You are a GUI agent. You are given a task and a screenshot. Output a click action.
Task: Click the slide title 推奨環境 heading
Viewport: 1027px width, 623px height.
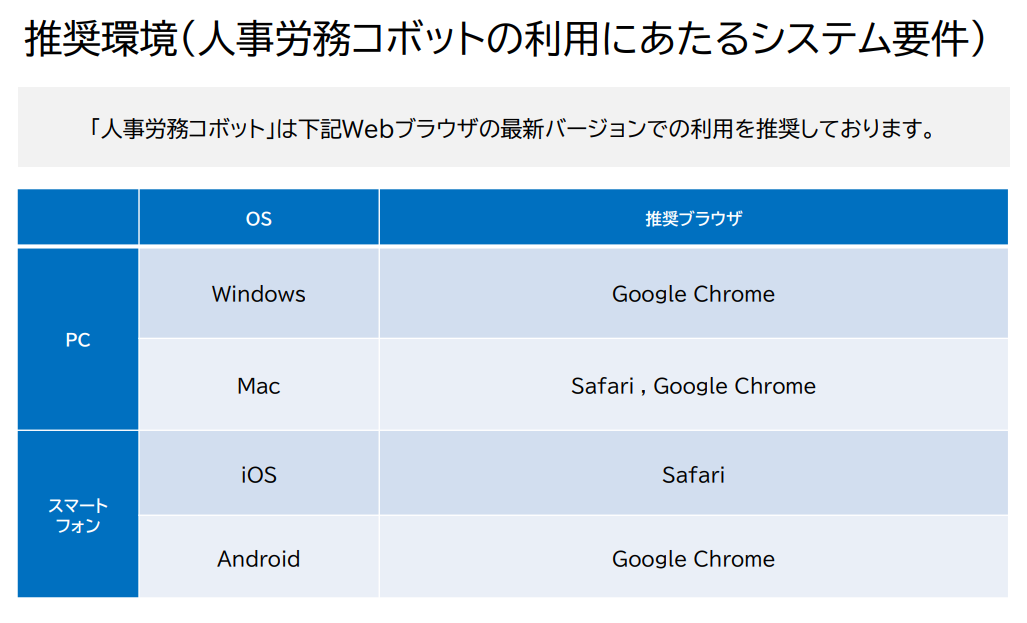pos(504,38)
